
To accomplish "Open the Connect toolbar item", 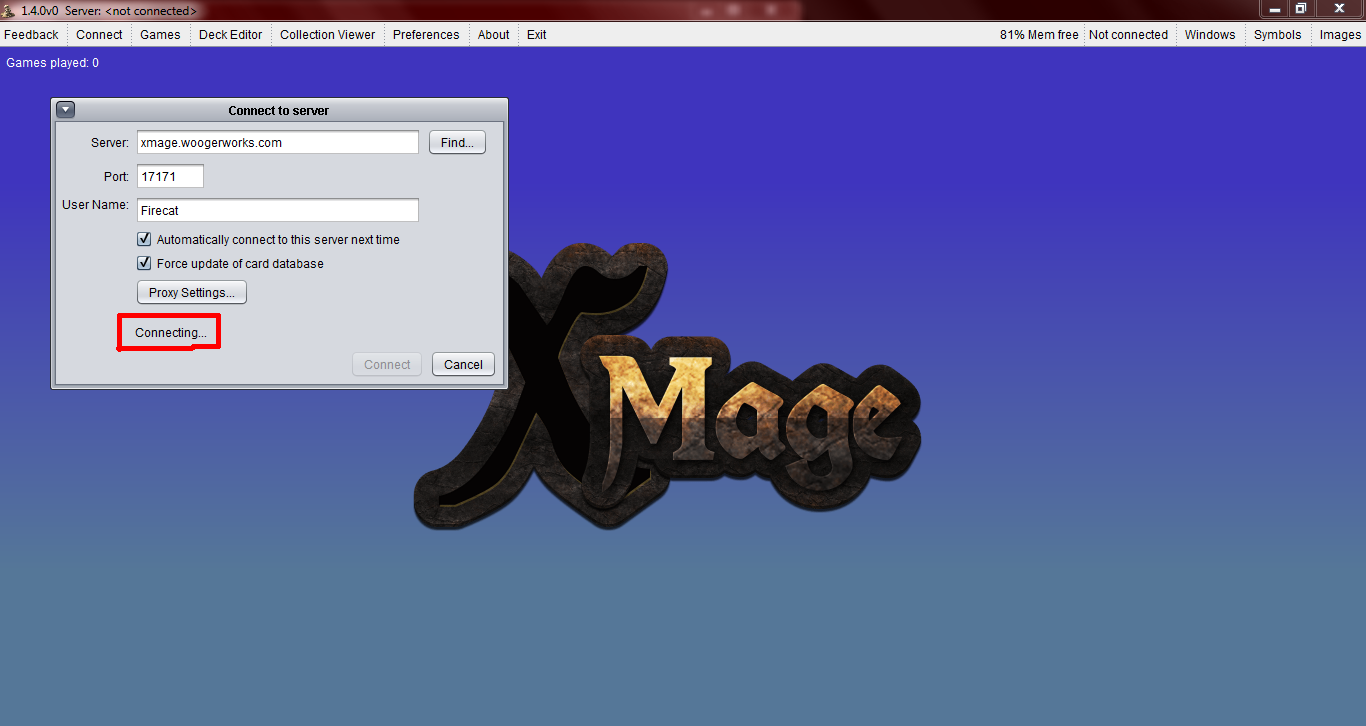I will [x=99, y=34].
